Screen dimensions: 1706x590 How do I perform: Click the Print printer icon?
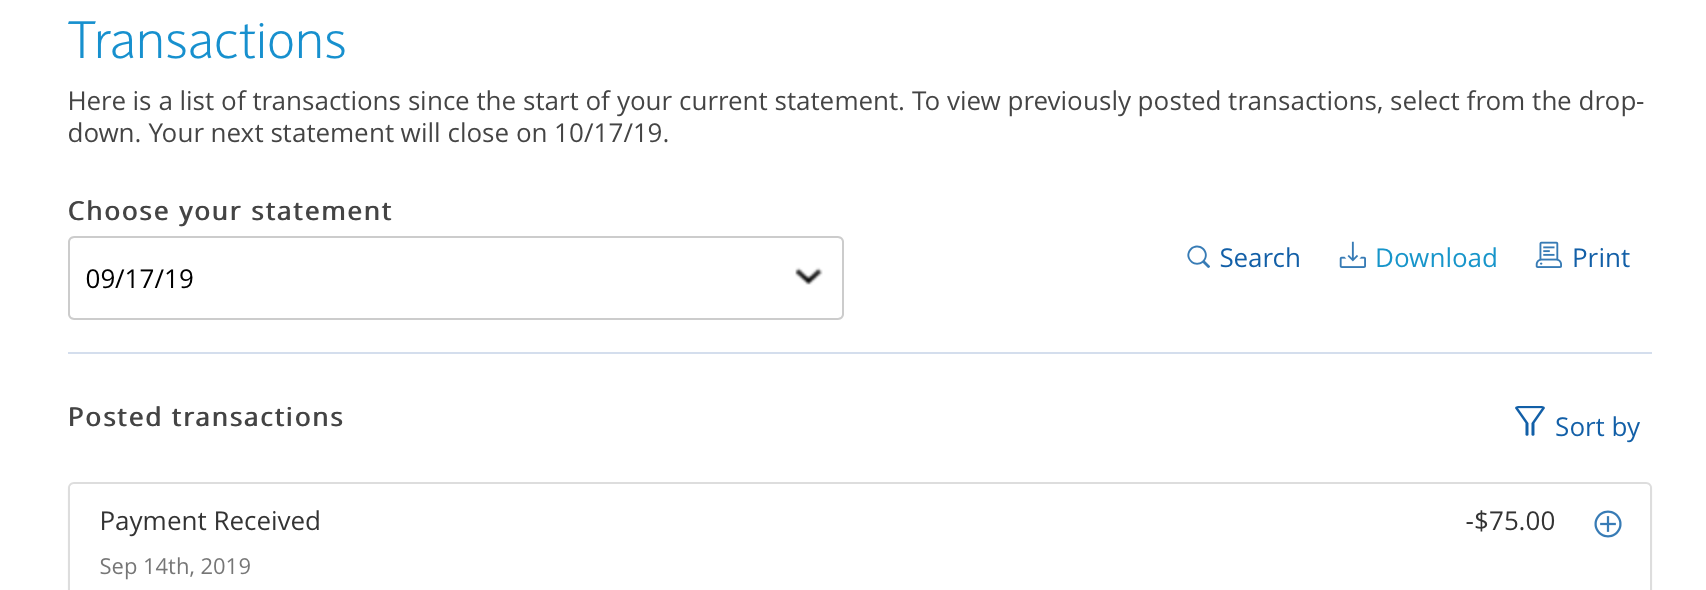[x=1548, y=256]
